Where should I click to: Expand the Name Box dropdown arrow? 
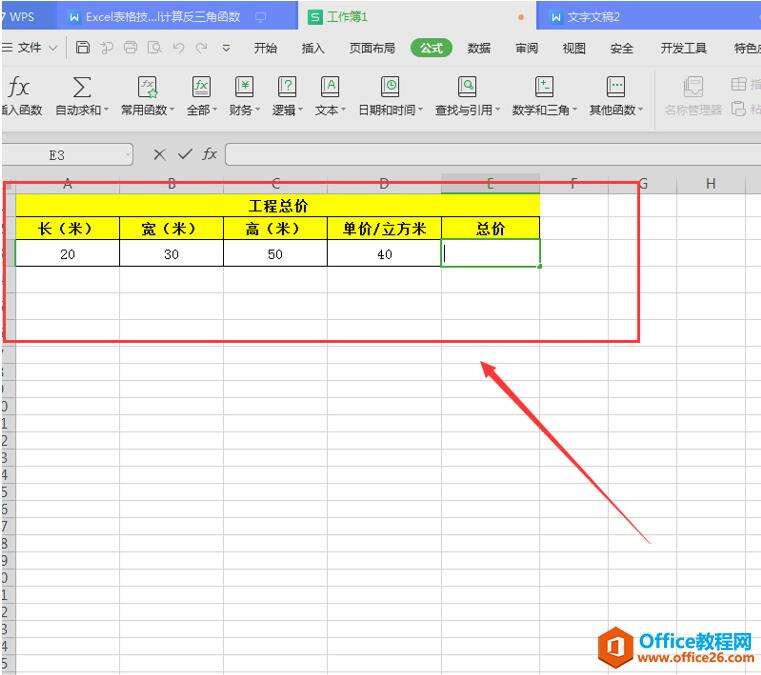pyautogui.click(x=128, y=155)
